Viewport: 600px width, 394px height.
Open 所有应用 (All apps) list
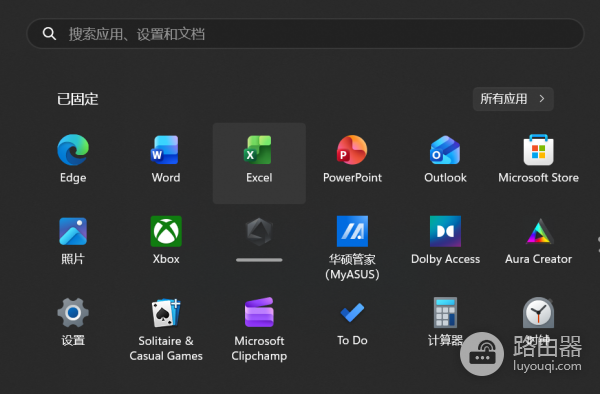click(x=513, y=99)
